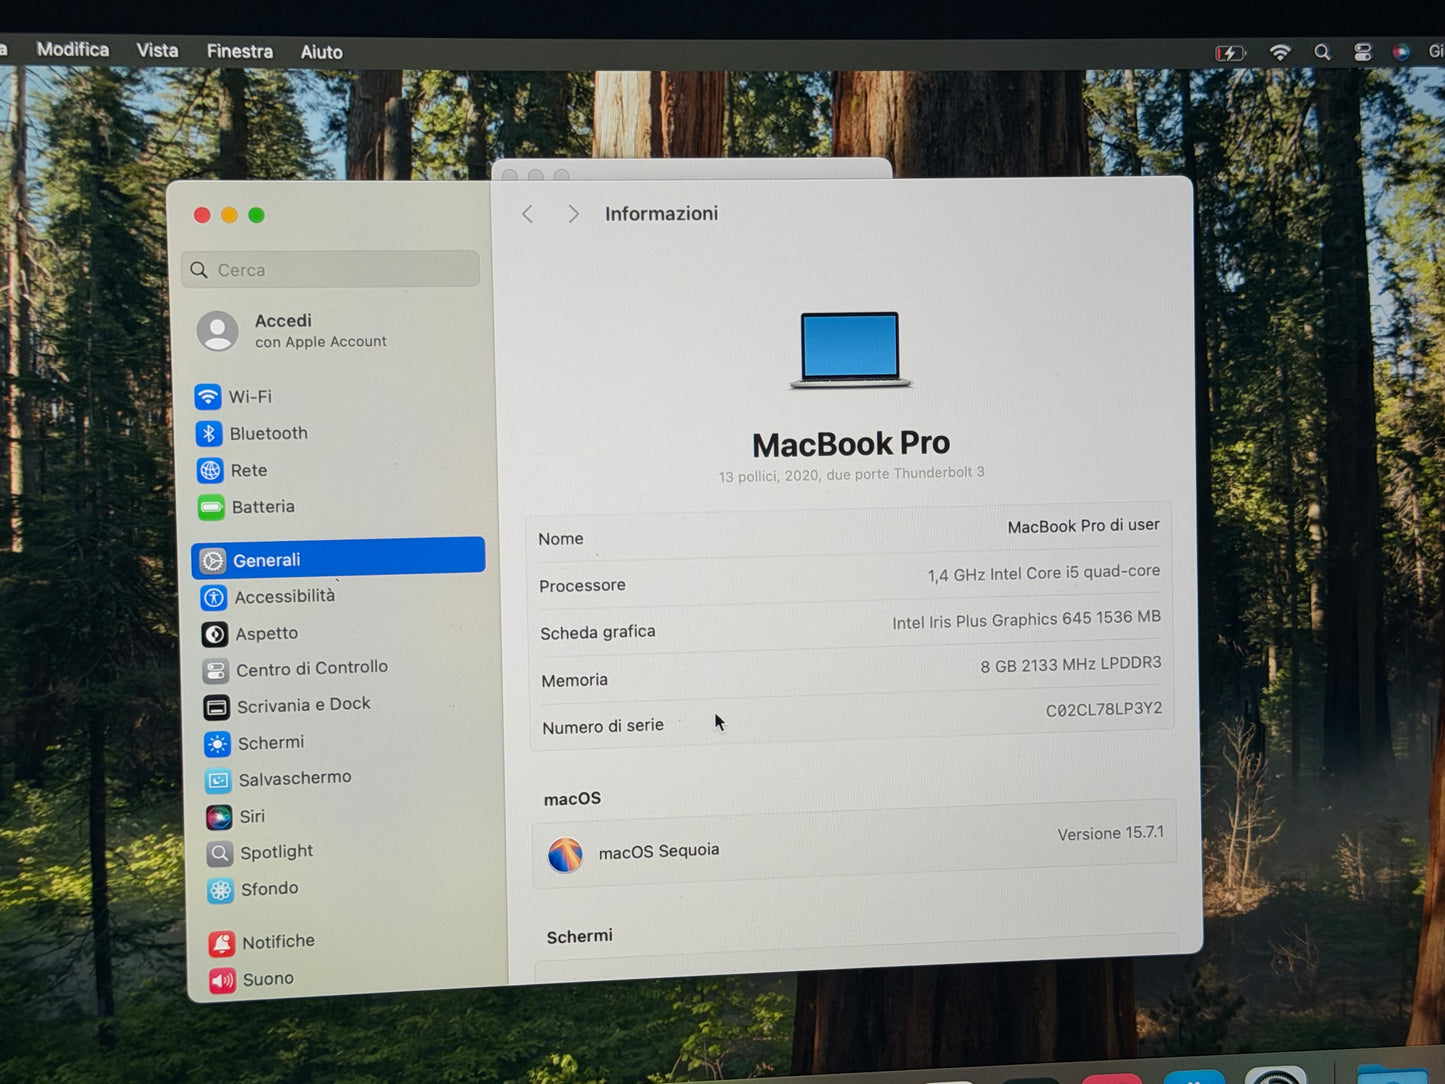Click the Intel Iris Plus Graphics 645 value
The width and height of the screenshot is (1445, 1084).
click(1026, 620)
